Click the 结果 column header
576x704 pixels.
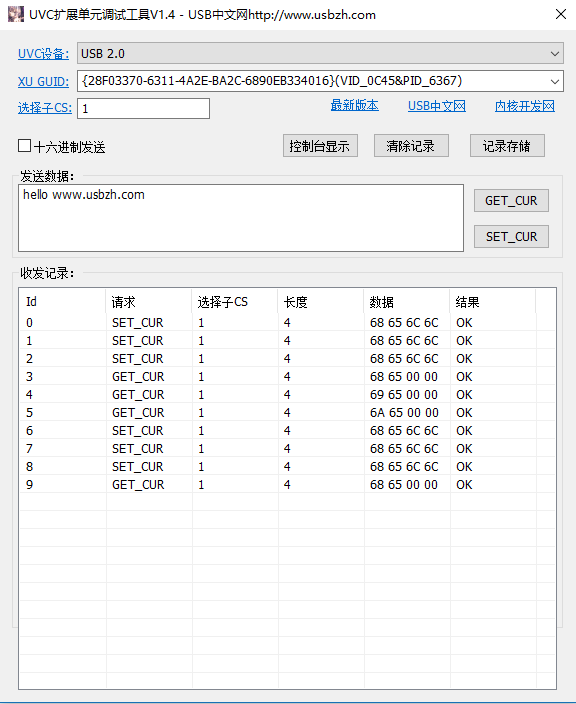coord(492,302)
